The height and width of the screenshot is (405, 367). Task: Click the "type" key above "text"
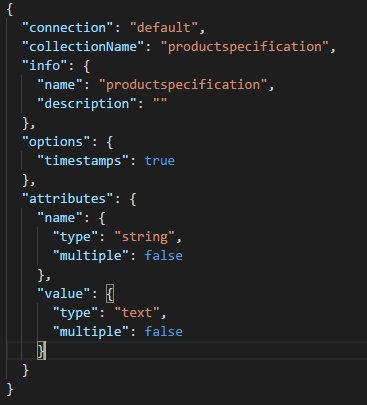(75, 313)
